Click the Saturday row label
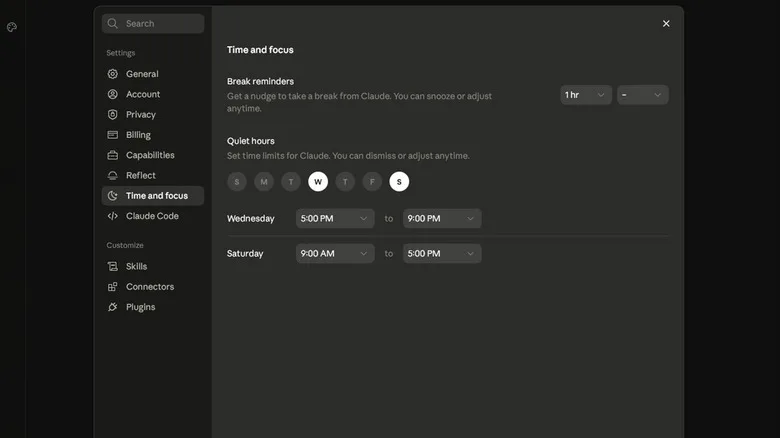780x438 pixels. pyautogui.click(x=245, y=253)
